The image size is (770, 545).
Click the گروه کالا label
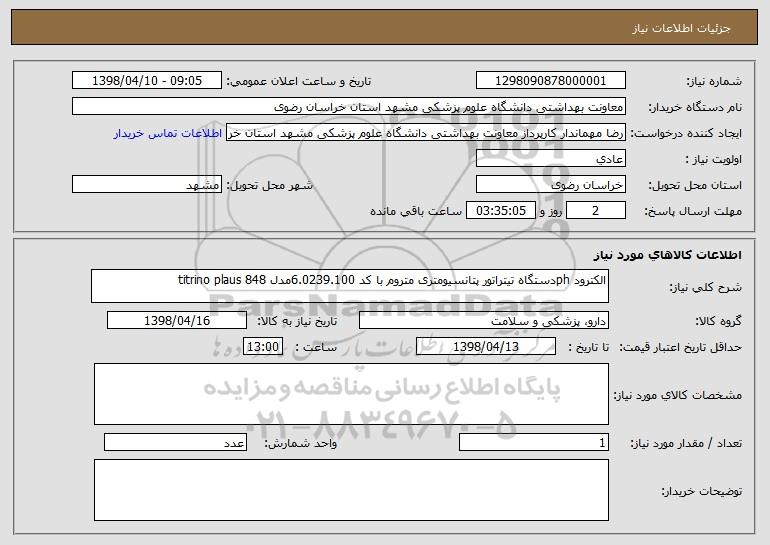pyautogui.click(x=718, y=322)
